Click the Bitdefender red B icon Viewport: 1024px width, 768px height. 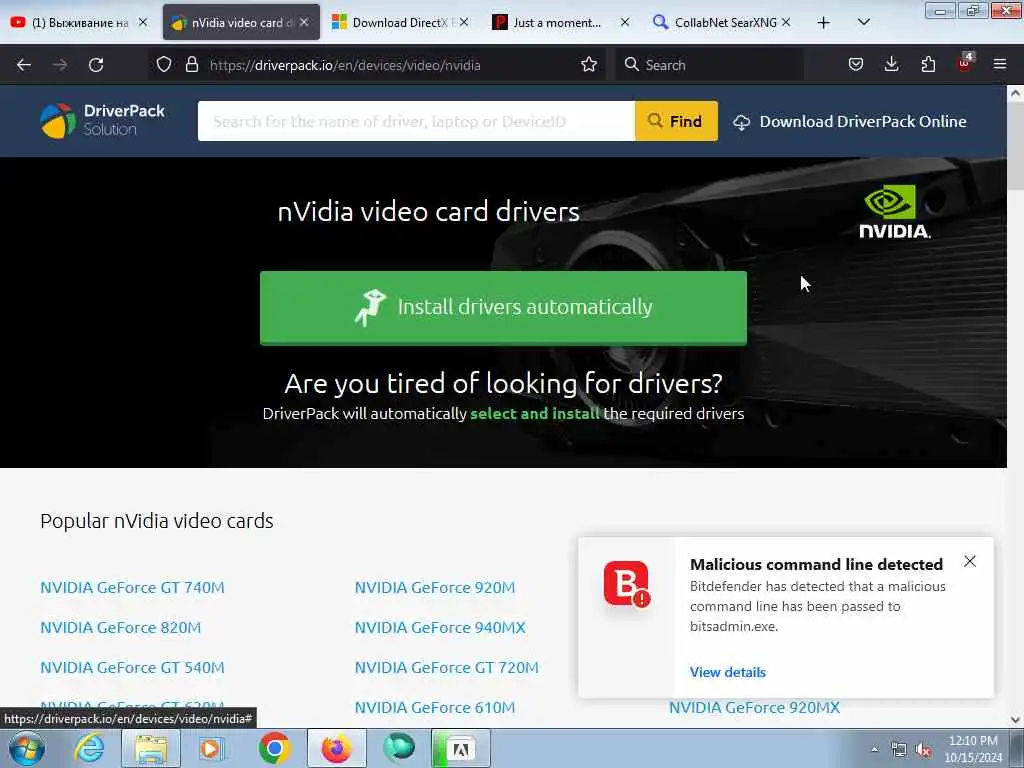[x=626, y=583]
